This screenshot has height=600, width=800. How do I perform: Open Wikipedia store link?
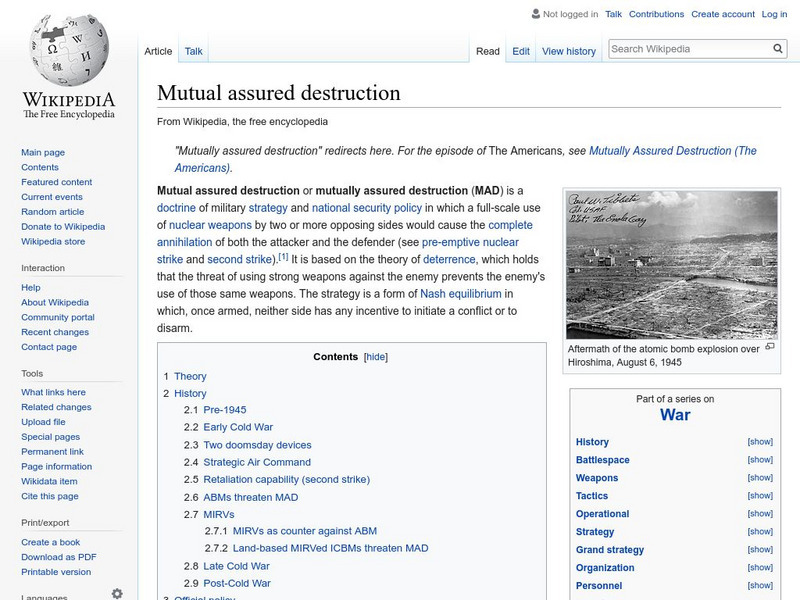point(53,241)
